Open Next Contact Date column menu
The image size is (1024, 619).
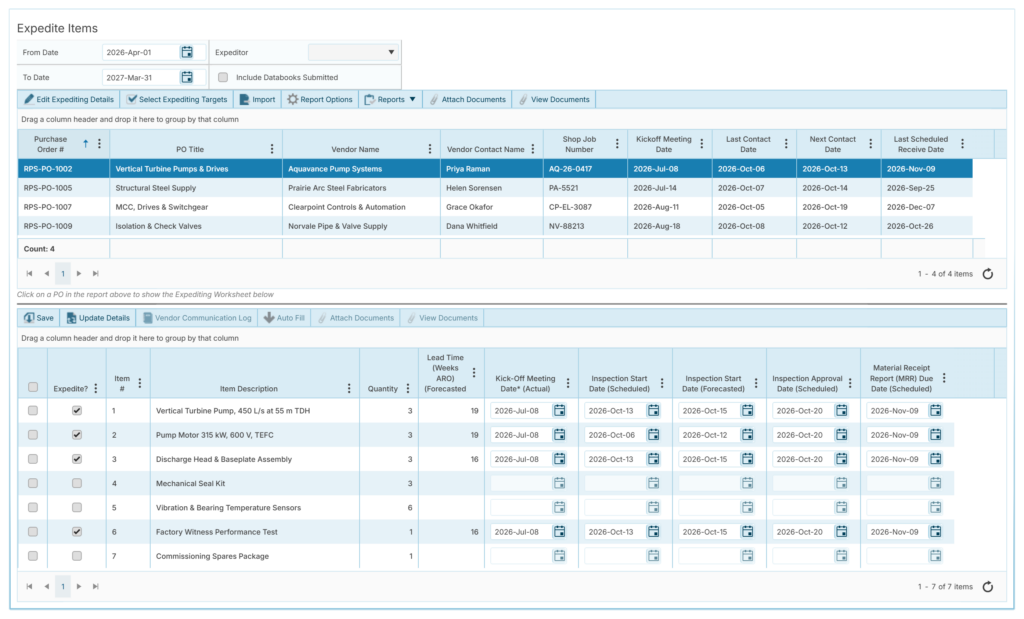[870, 144]
